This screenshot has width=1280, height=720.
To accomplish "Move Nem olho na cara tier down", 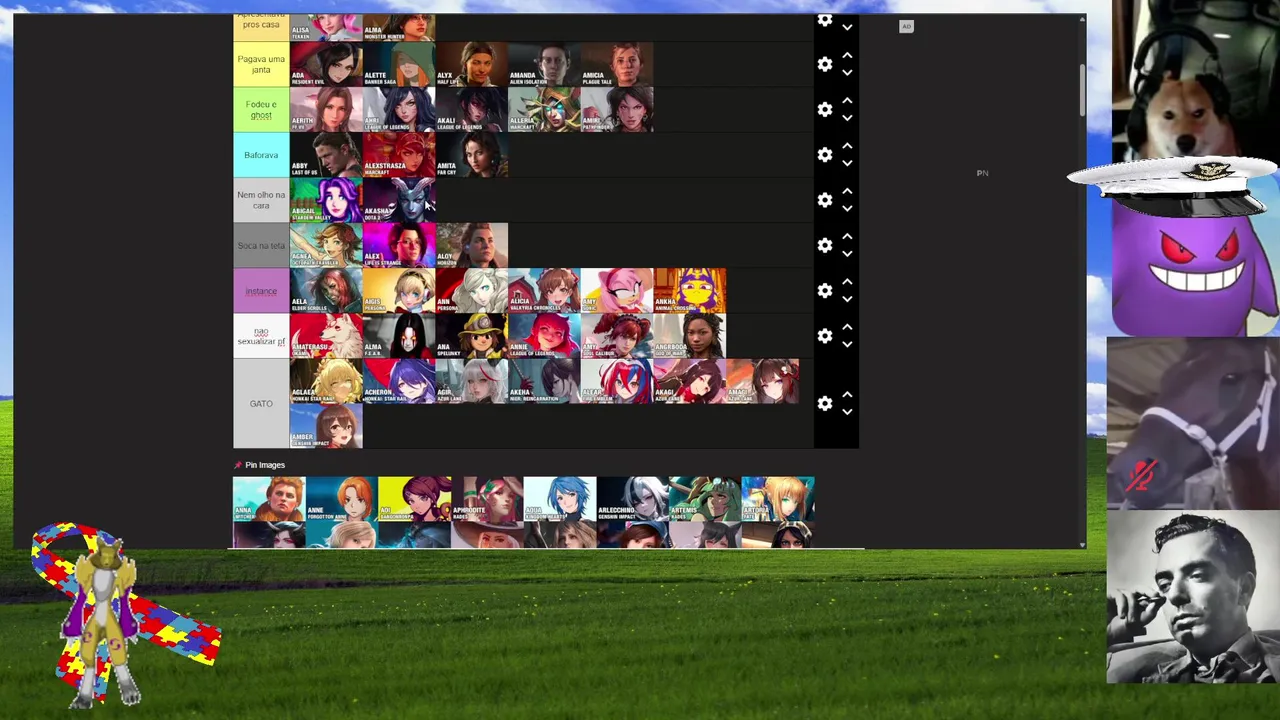I will pyautogui.click(x=847, y=209).
